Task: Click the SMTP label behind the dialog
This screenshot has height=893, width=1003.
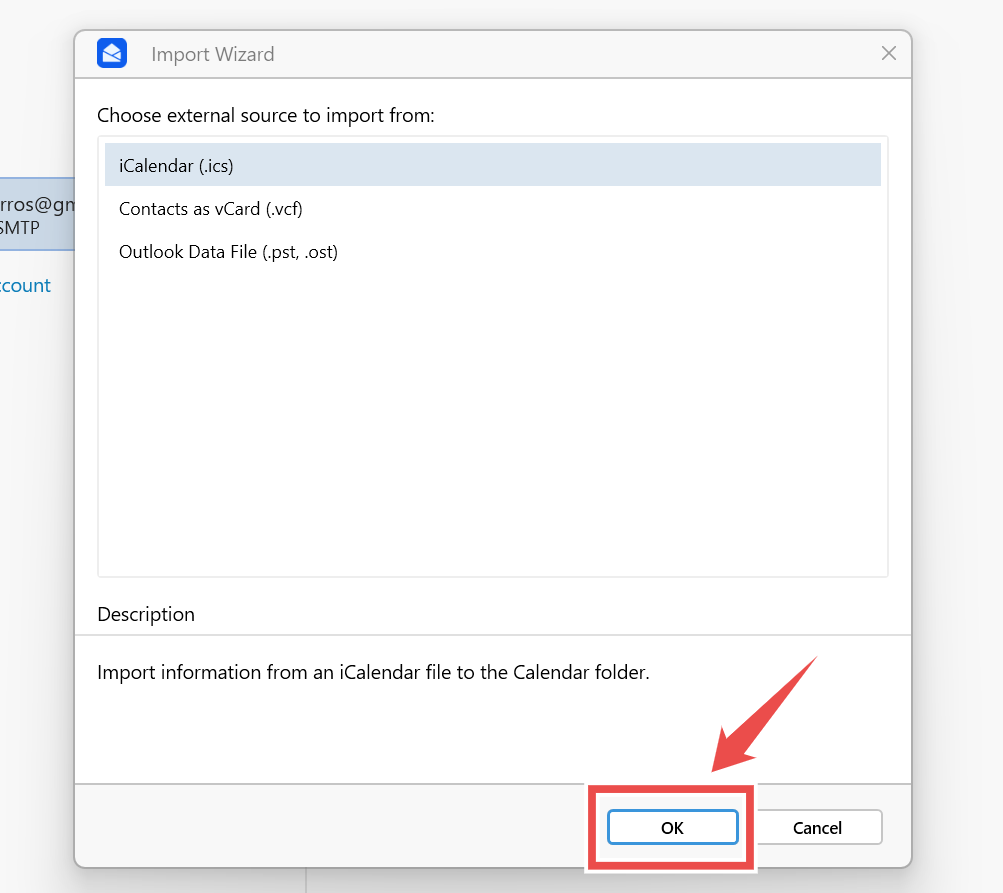Action: tap(20, 227)
